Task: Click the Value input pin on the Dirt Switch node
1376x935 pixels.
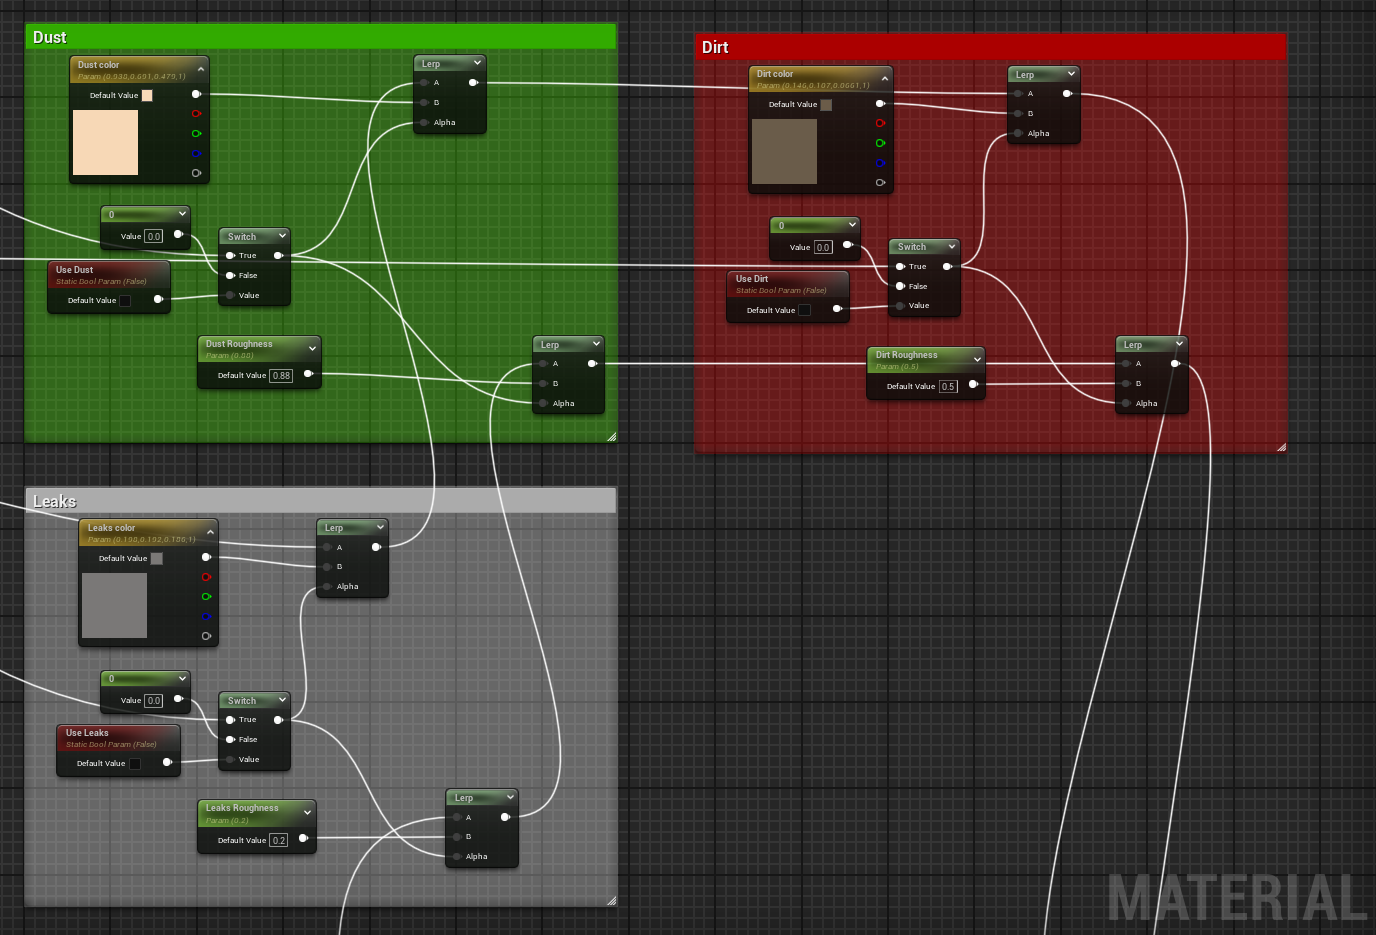Action: pos(899,305)
